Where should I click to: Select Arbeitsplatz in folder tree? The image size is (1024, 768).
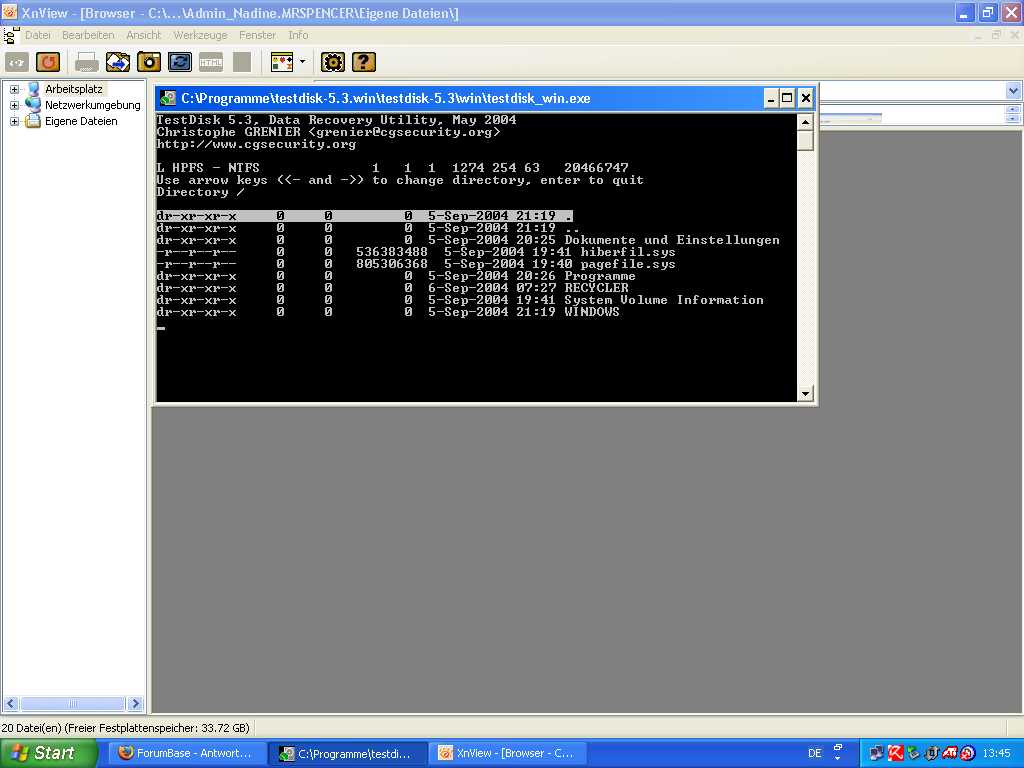pyautogui.click(x=74, y=89)
